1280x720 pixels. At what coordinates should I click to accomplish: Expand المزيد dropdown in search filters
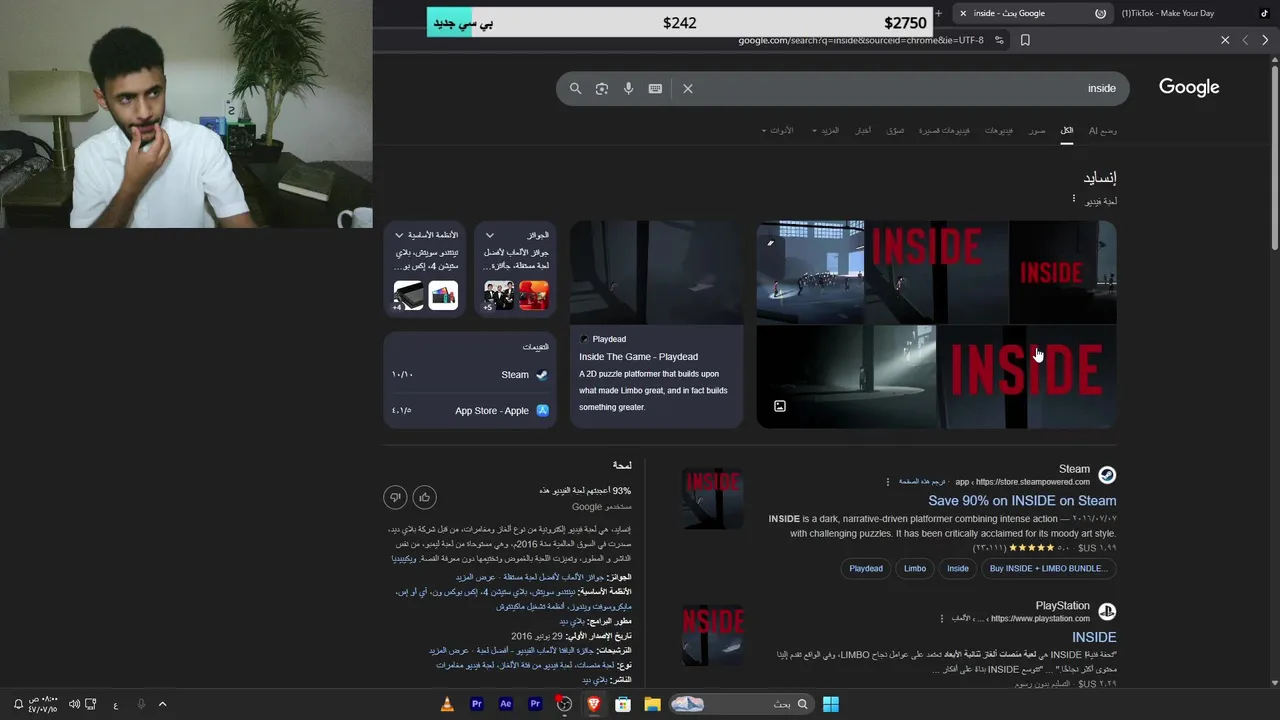[826, 131]
